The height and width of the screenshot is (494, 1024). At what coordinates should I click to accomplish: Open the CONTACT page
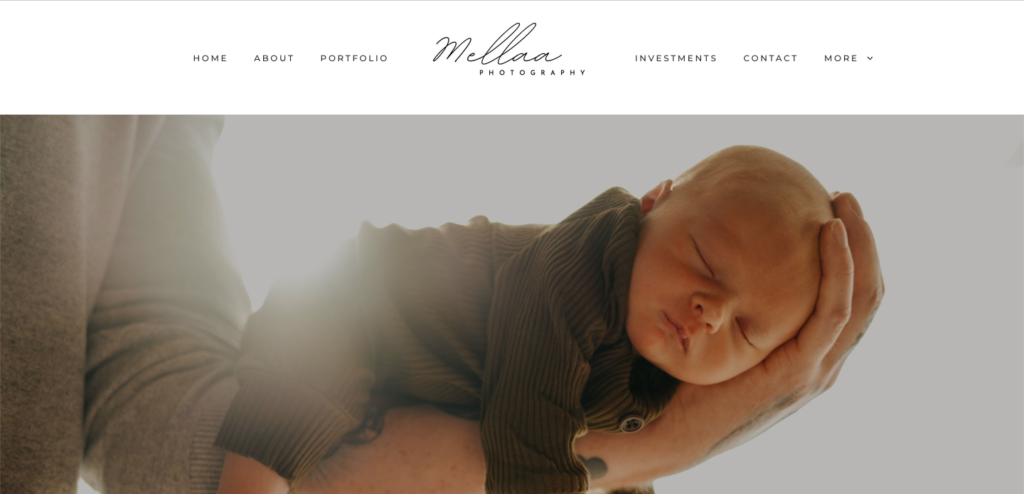click(x=771, y=58)
